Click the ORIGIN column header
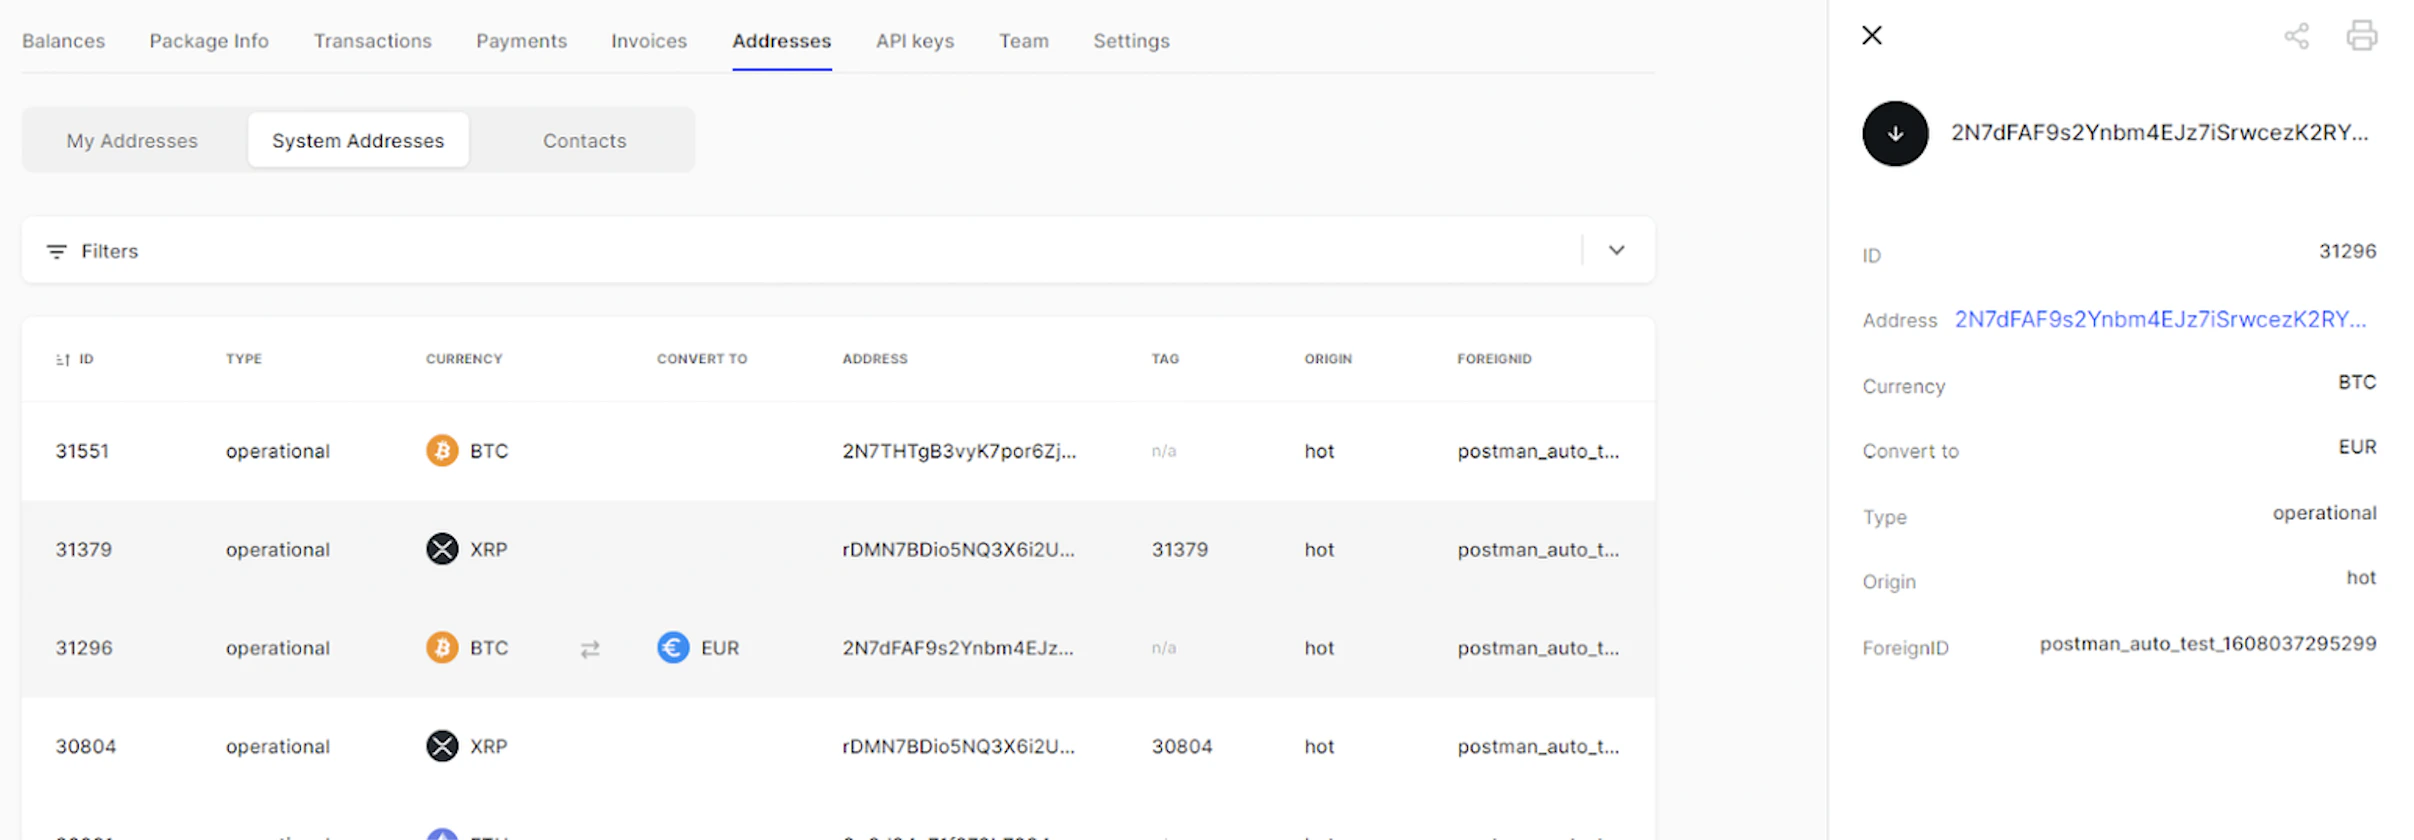2414x840 pixels. 1328,359
